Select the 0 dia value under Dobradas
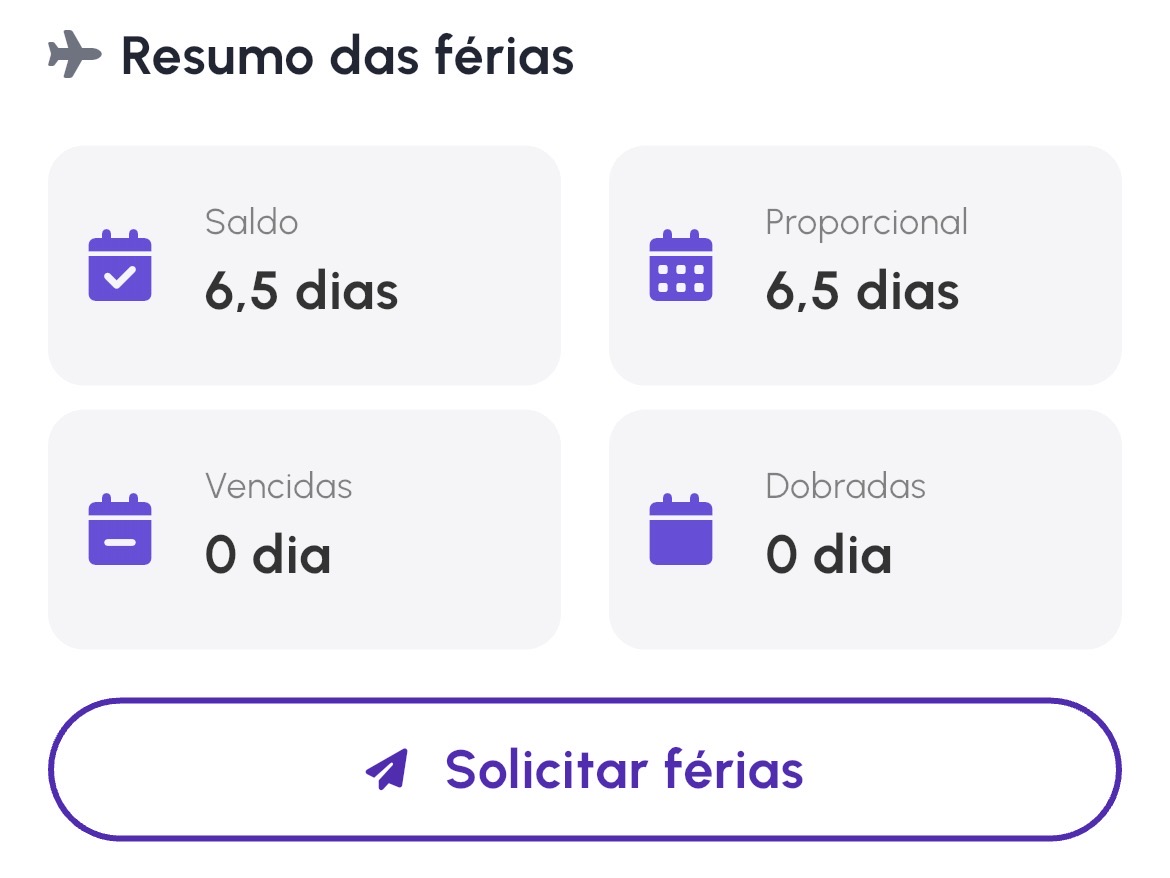The height and width of the screenshot is (878, 1170). pyautogui.click(x=828, y=556)
